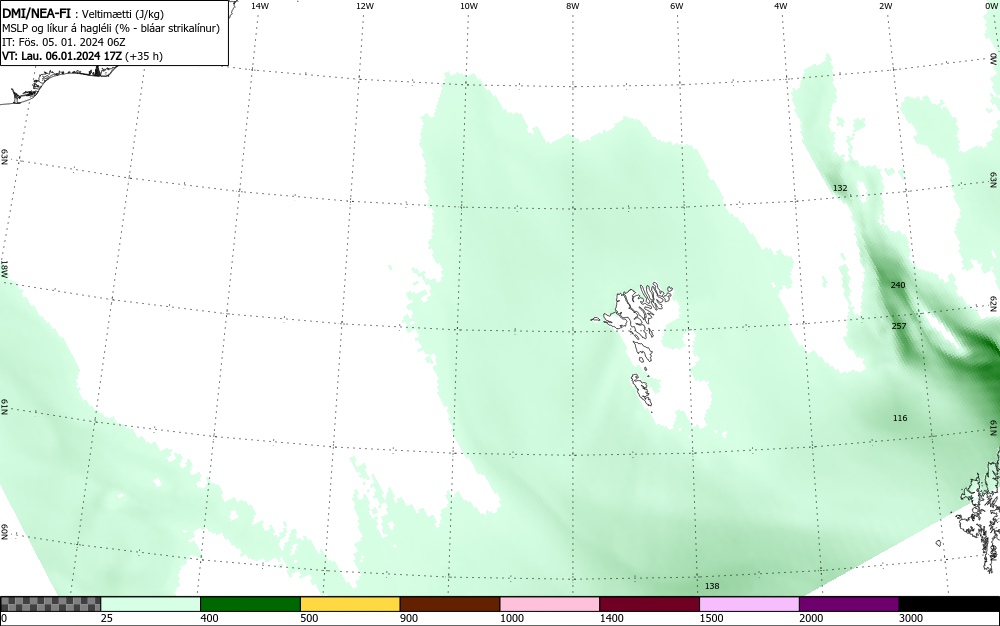Viewport: 1000px width, 626px height.
Task: Click the 14W longitude label
Action: (x=260, y=6)
